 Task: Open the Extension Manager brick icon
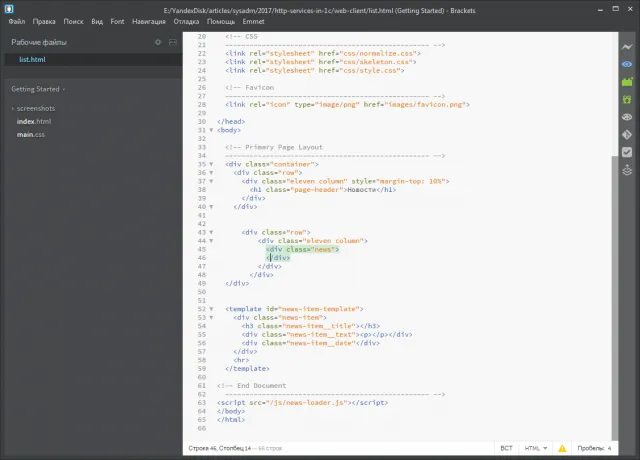point(627,82)
